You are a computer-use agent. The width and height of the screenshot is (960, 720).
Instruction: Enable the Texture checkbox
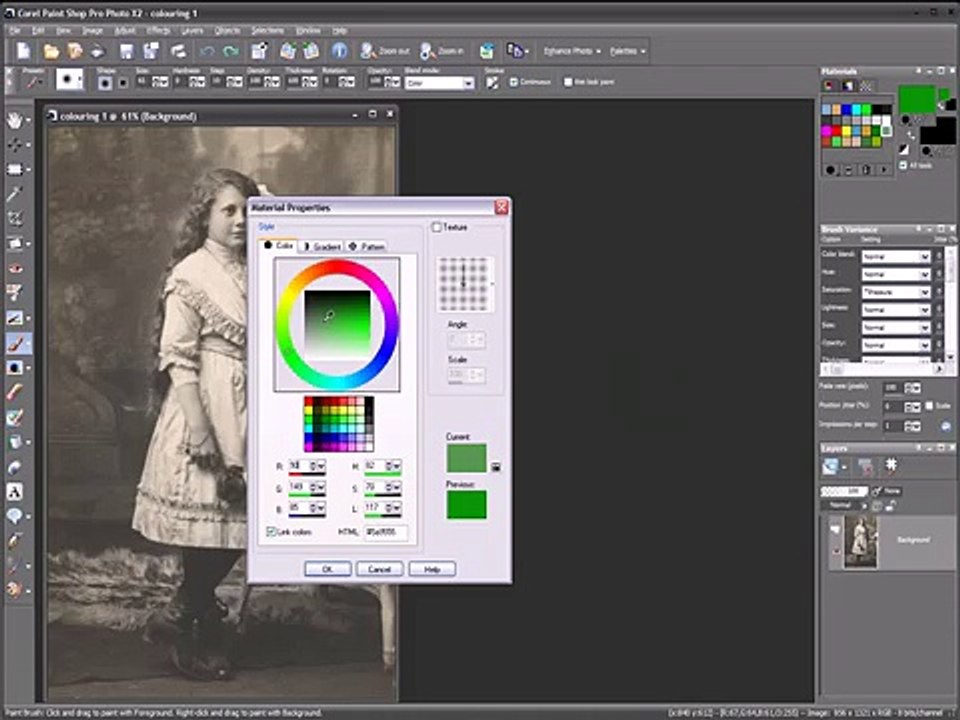point(437,227)
